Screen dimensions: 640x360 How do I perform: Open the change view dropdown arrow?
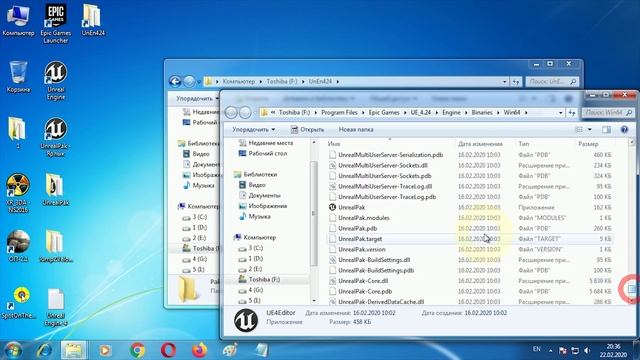589,129
